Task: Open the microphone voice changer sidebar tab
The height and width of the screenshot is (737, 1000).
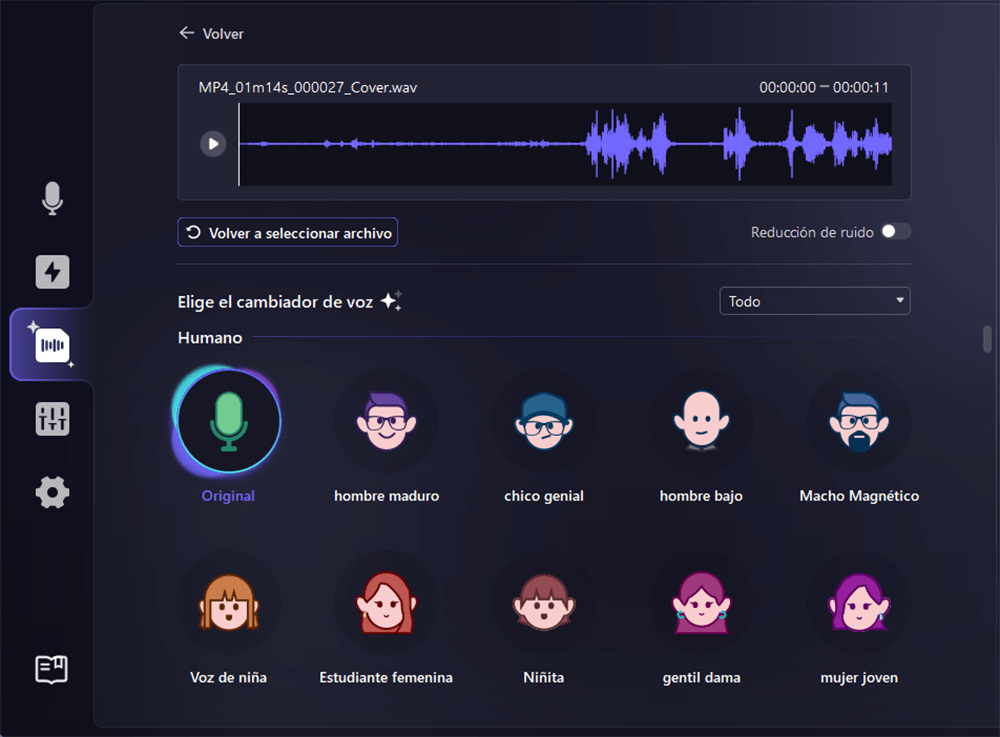Action: tap(52, 198)
